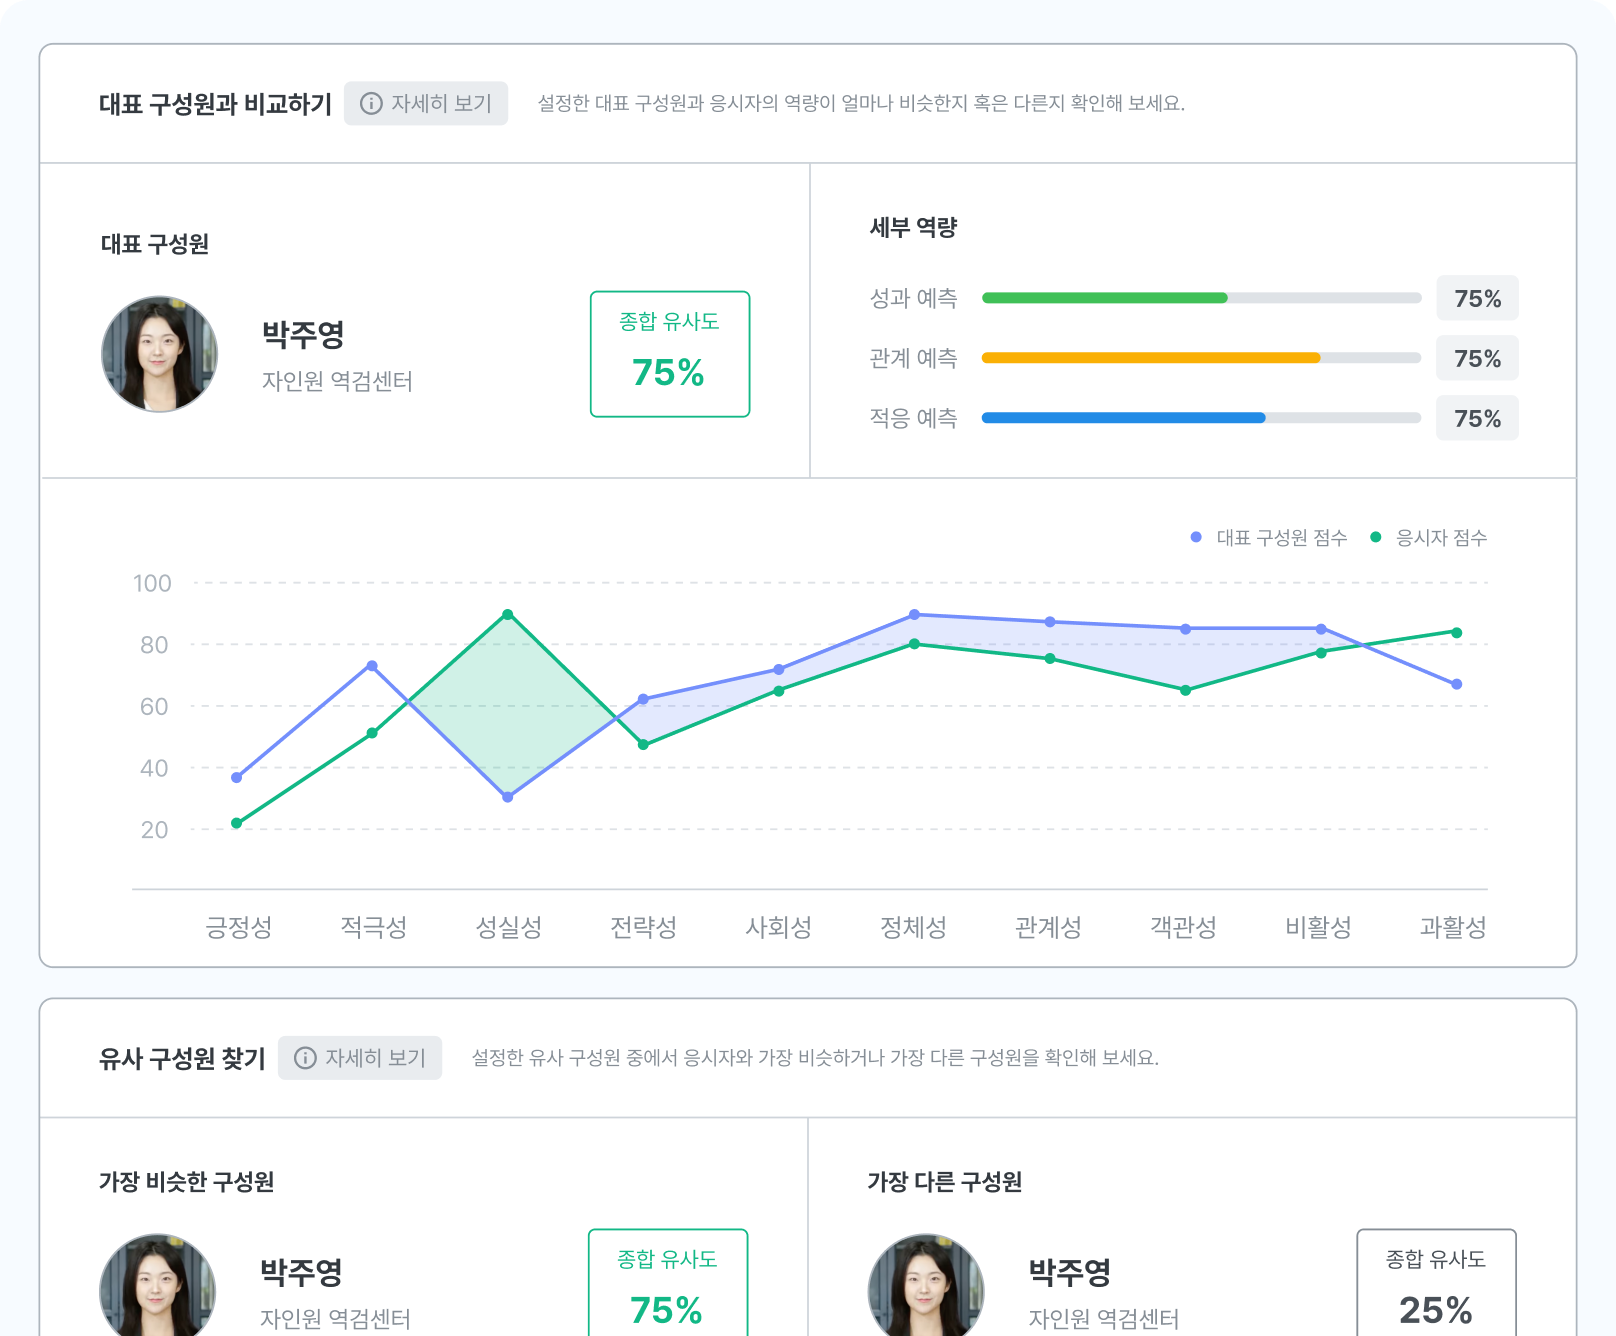Click 긍정성 axis label
This screenshot has width=1616, height=1336.
click(238, 927)
